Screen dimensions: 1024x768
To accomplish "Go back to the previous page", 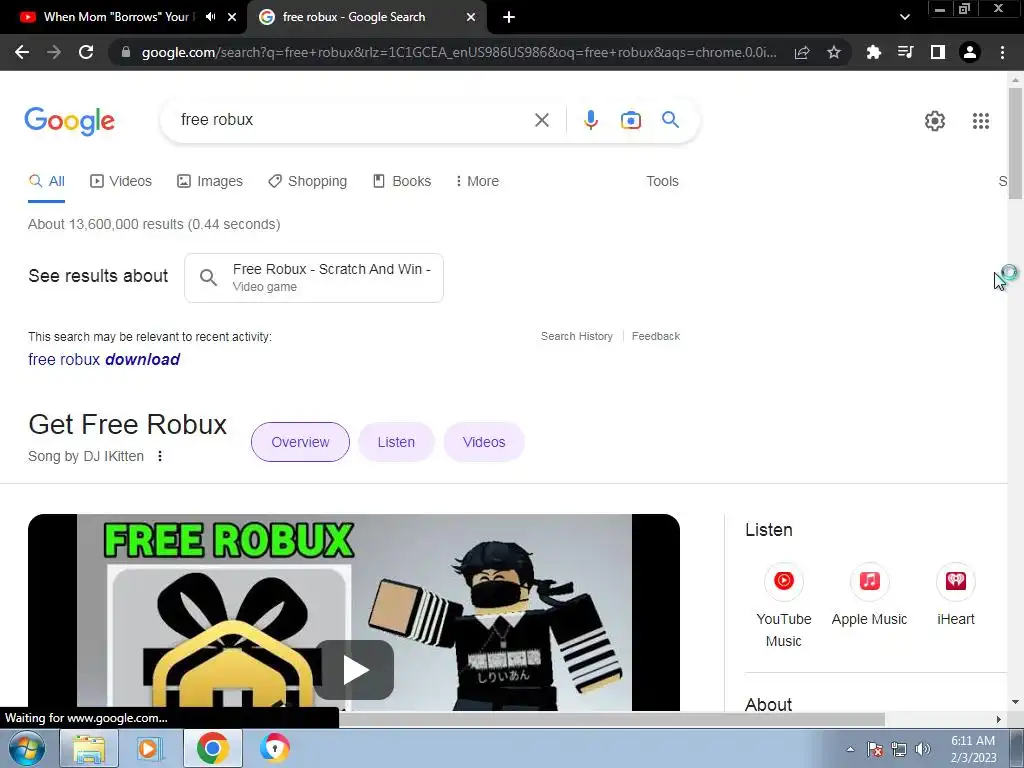I will [22, 52].
